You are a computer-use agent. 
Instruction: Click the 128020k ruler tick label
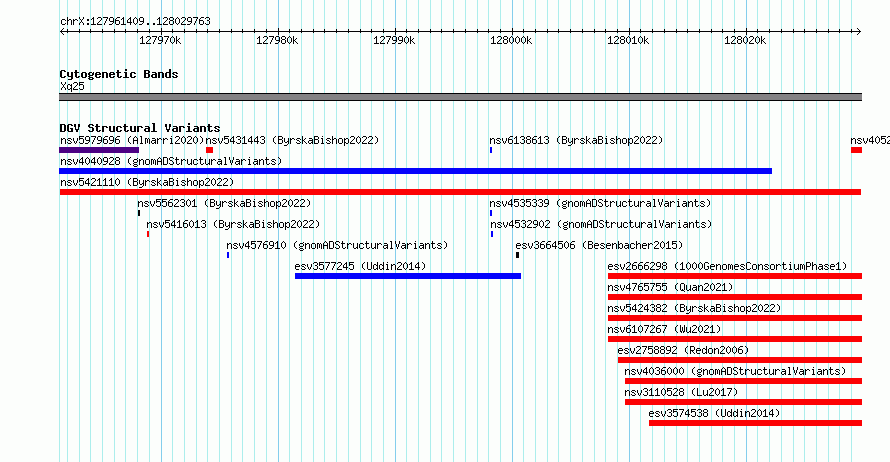[x=745, y=41]
